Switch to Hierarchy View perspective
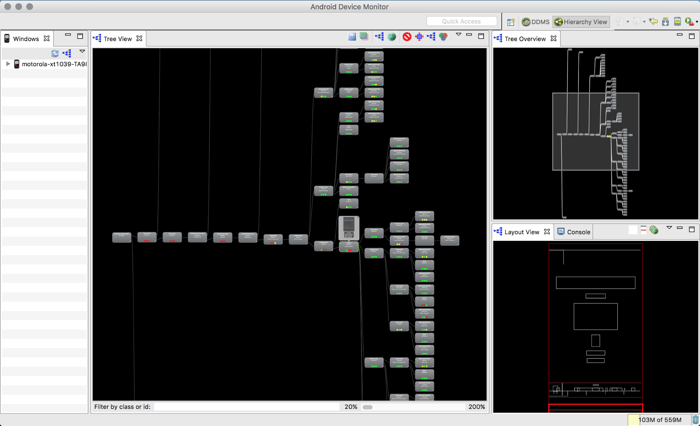 pos(581,21)
